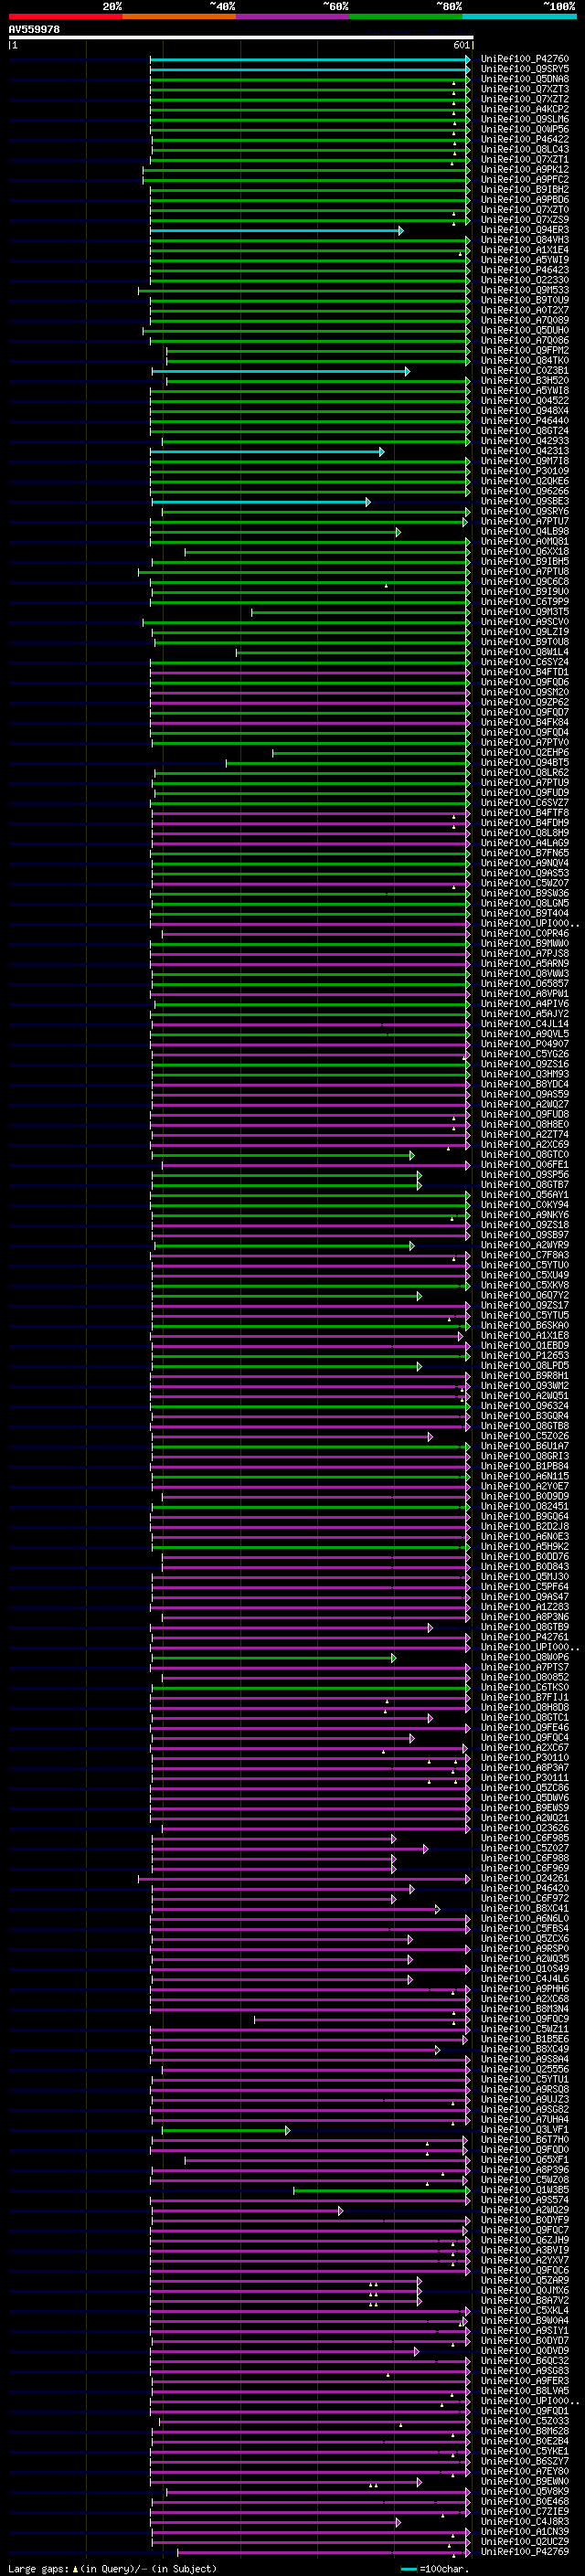
Task: Select label UniRef100_Q9M533
Action: coord(525,290)
